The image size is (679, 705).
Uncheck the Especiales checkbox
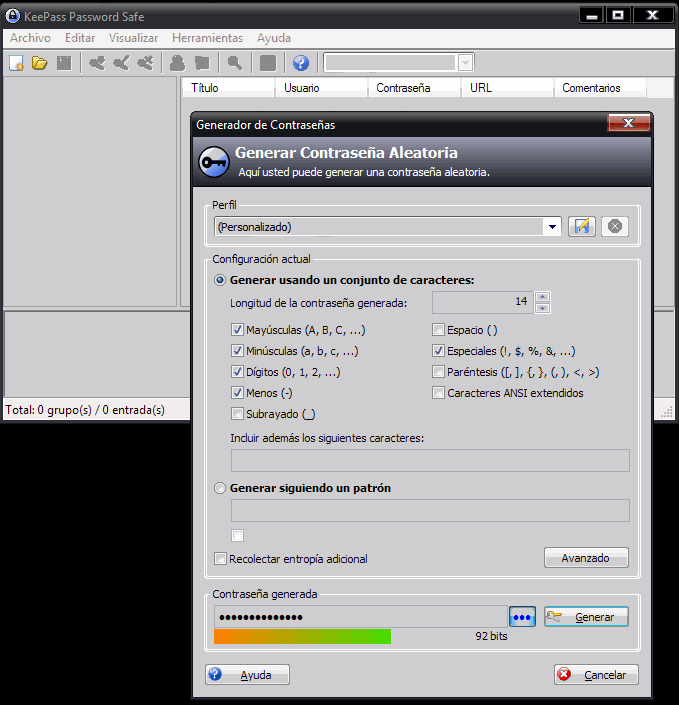(438, 351)
